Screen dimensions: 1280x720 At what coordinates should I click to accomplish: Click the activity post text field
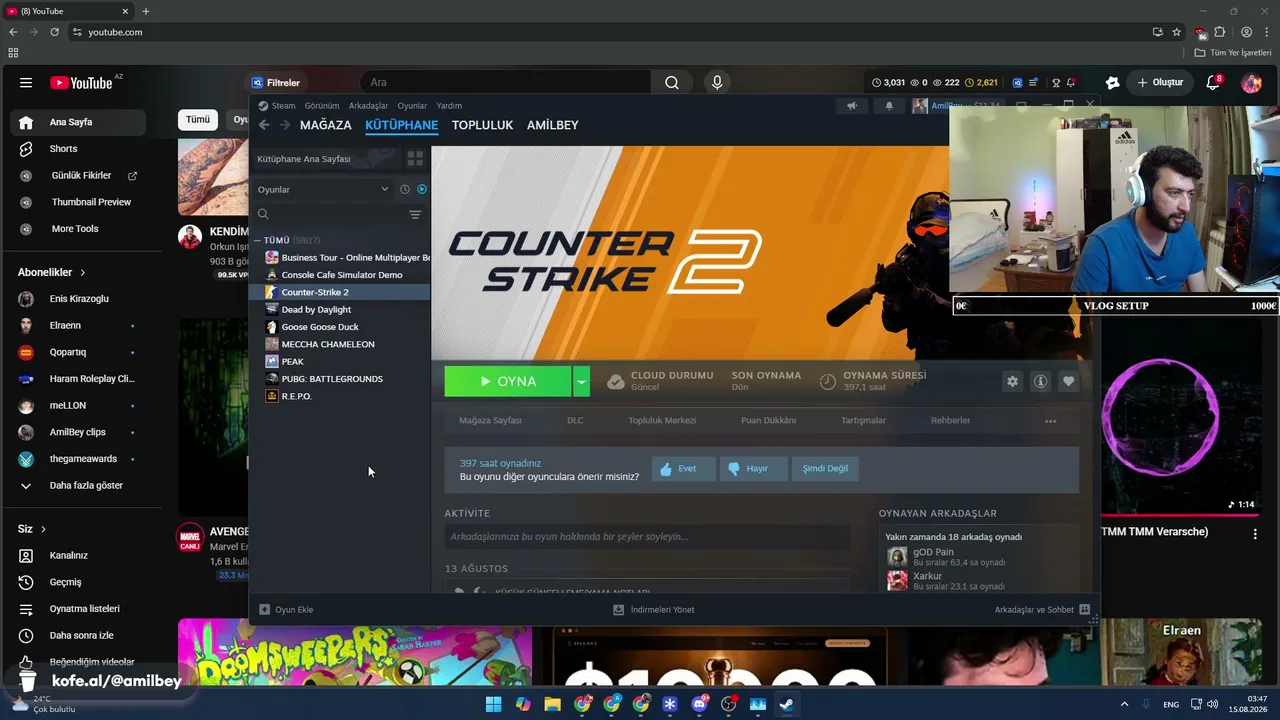(647, 537)
